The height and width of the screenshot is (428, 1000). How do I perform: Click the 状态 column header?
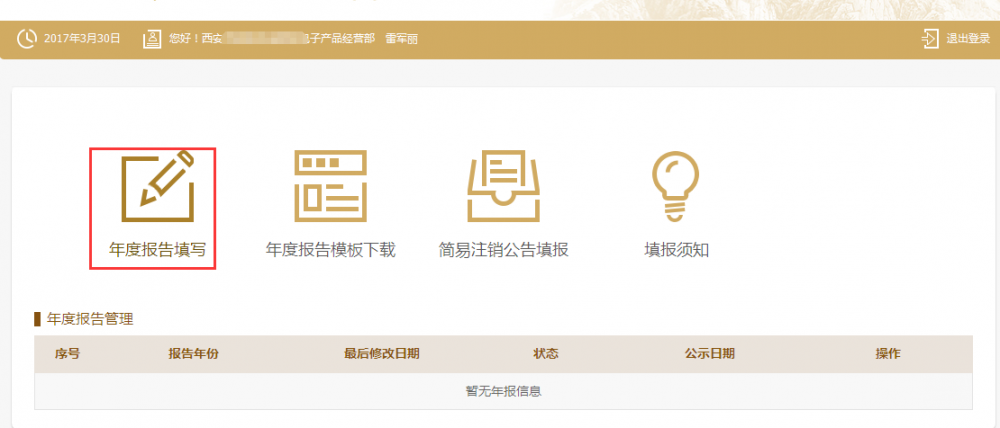tap(545, 354)
